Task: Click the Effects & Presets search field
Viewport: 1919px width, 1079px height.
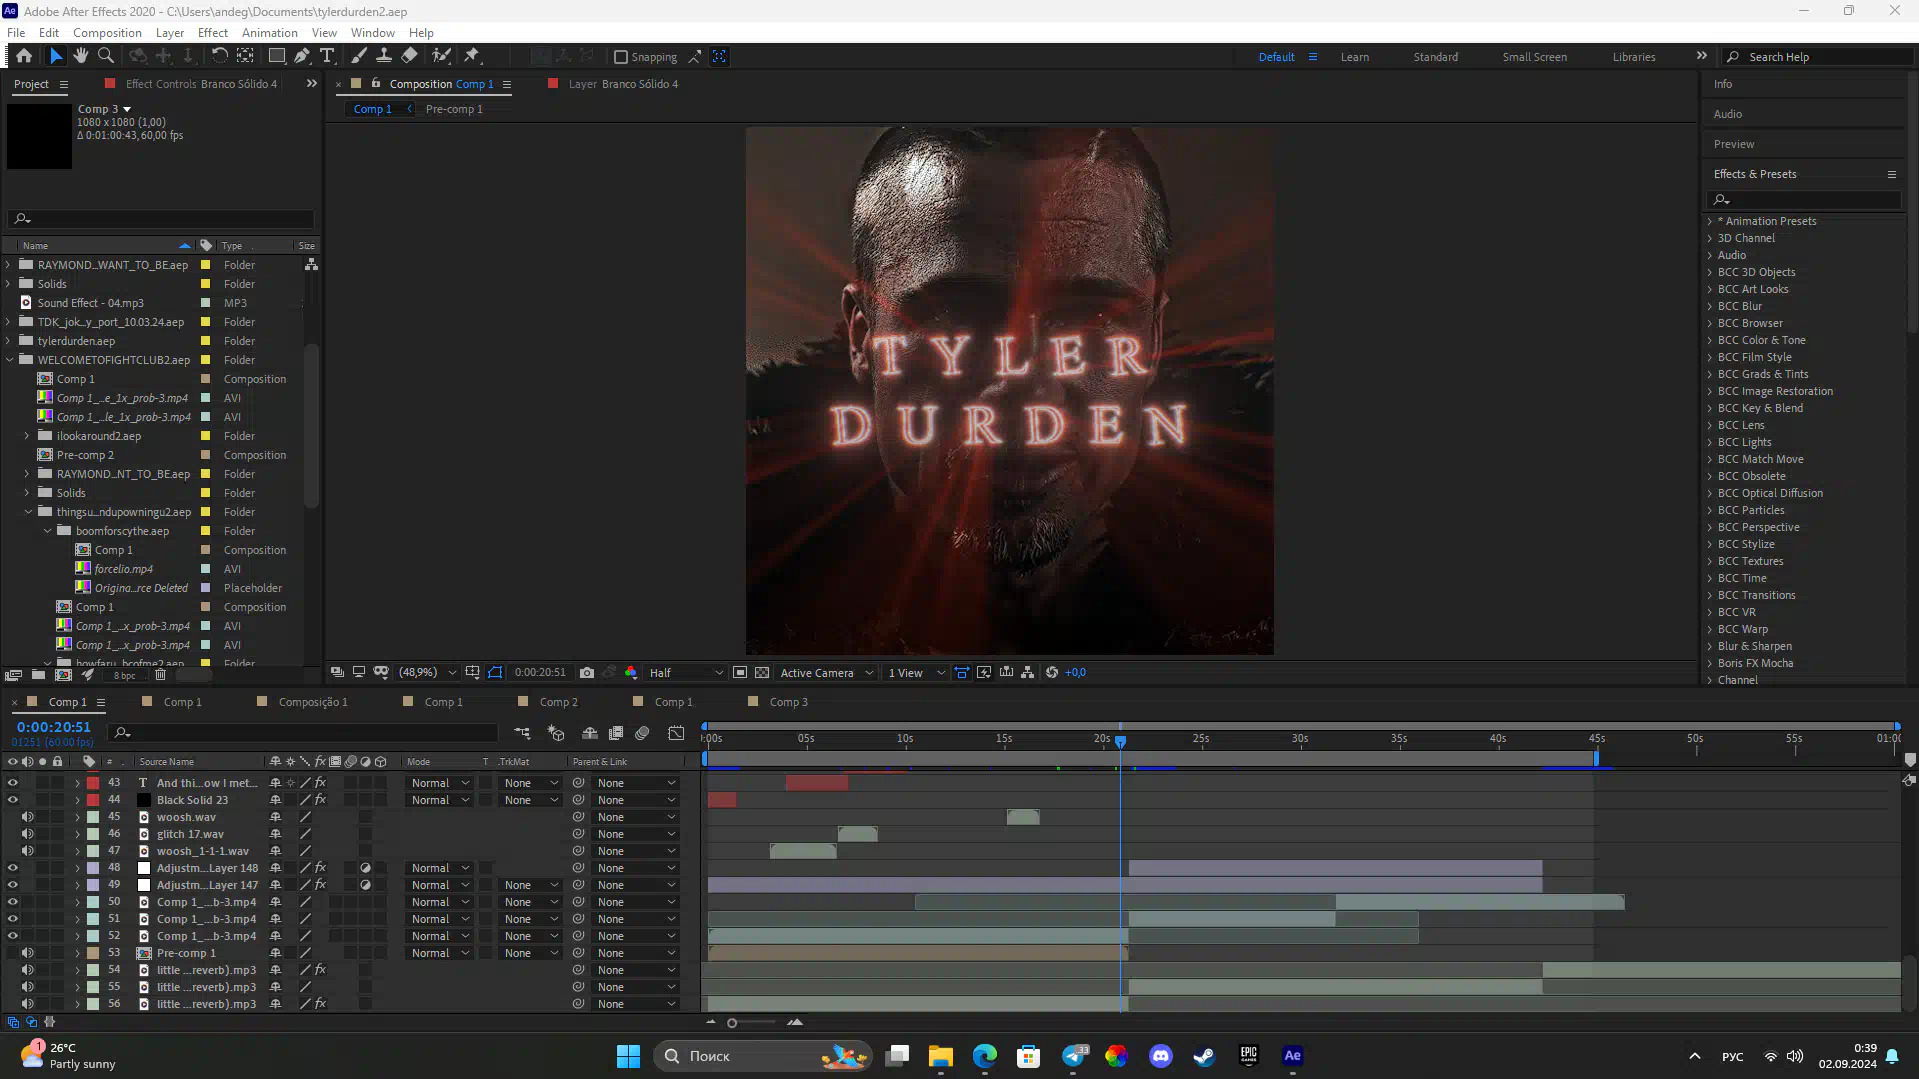Action: pos(1806,200)
